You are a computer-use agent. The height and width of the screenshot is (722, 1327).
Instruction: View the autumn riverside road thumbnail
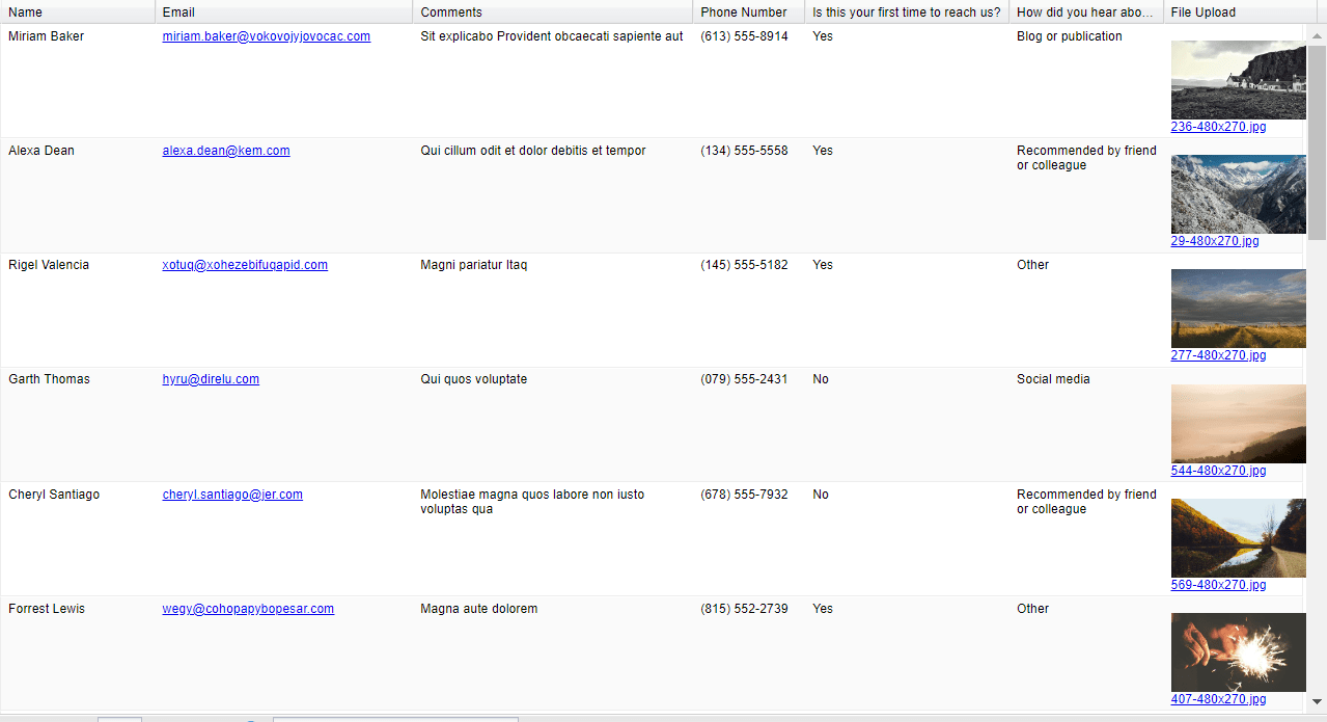pos(1238,538)
